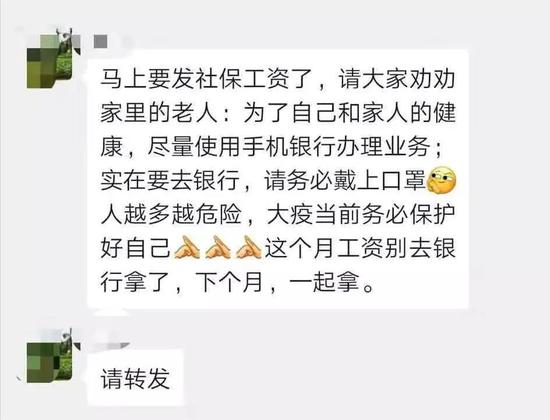Screen dimensions: 550x420
Task: Click the middle praying hands emoji
Action: pos(218,247)
